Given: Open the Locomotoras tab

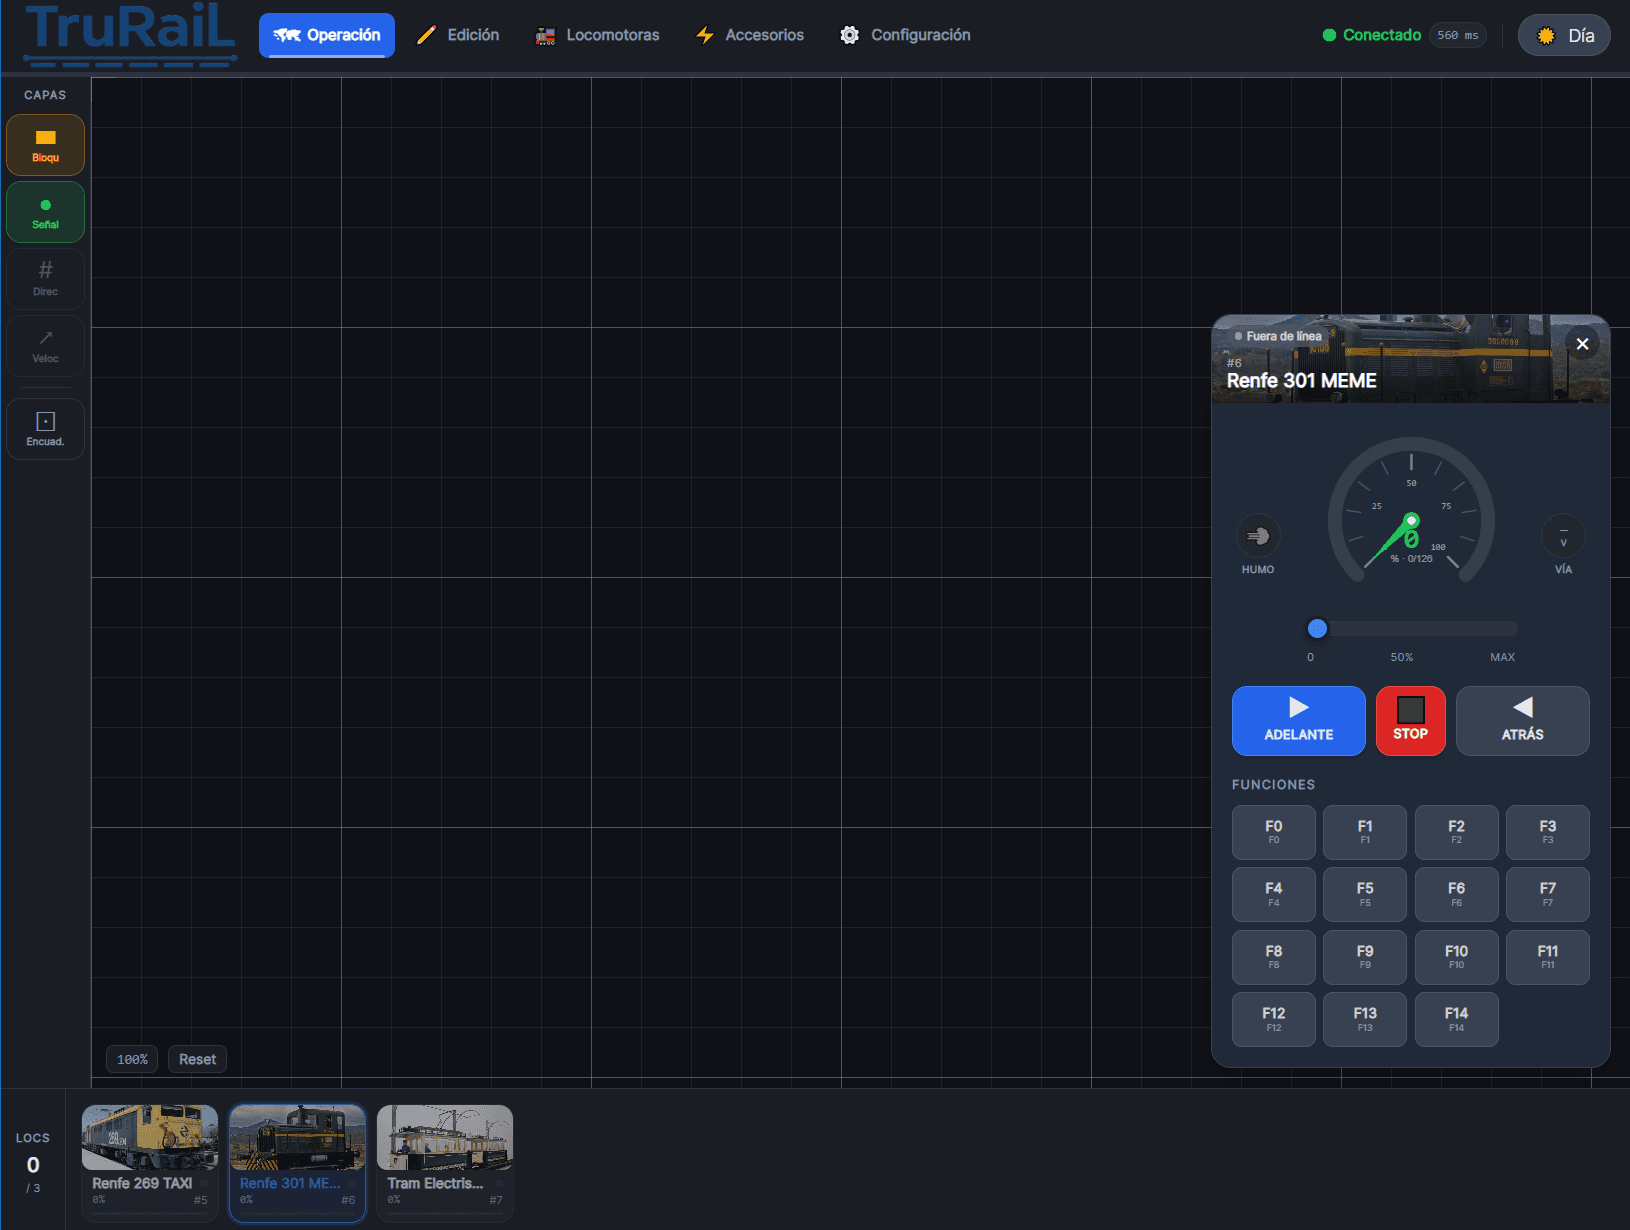Looking at the screenshot, I should [597, 35].
